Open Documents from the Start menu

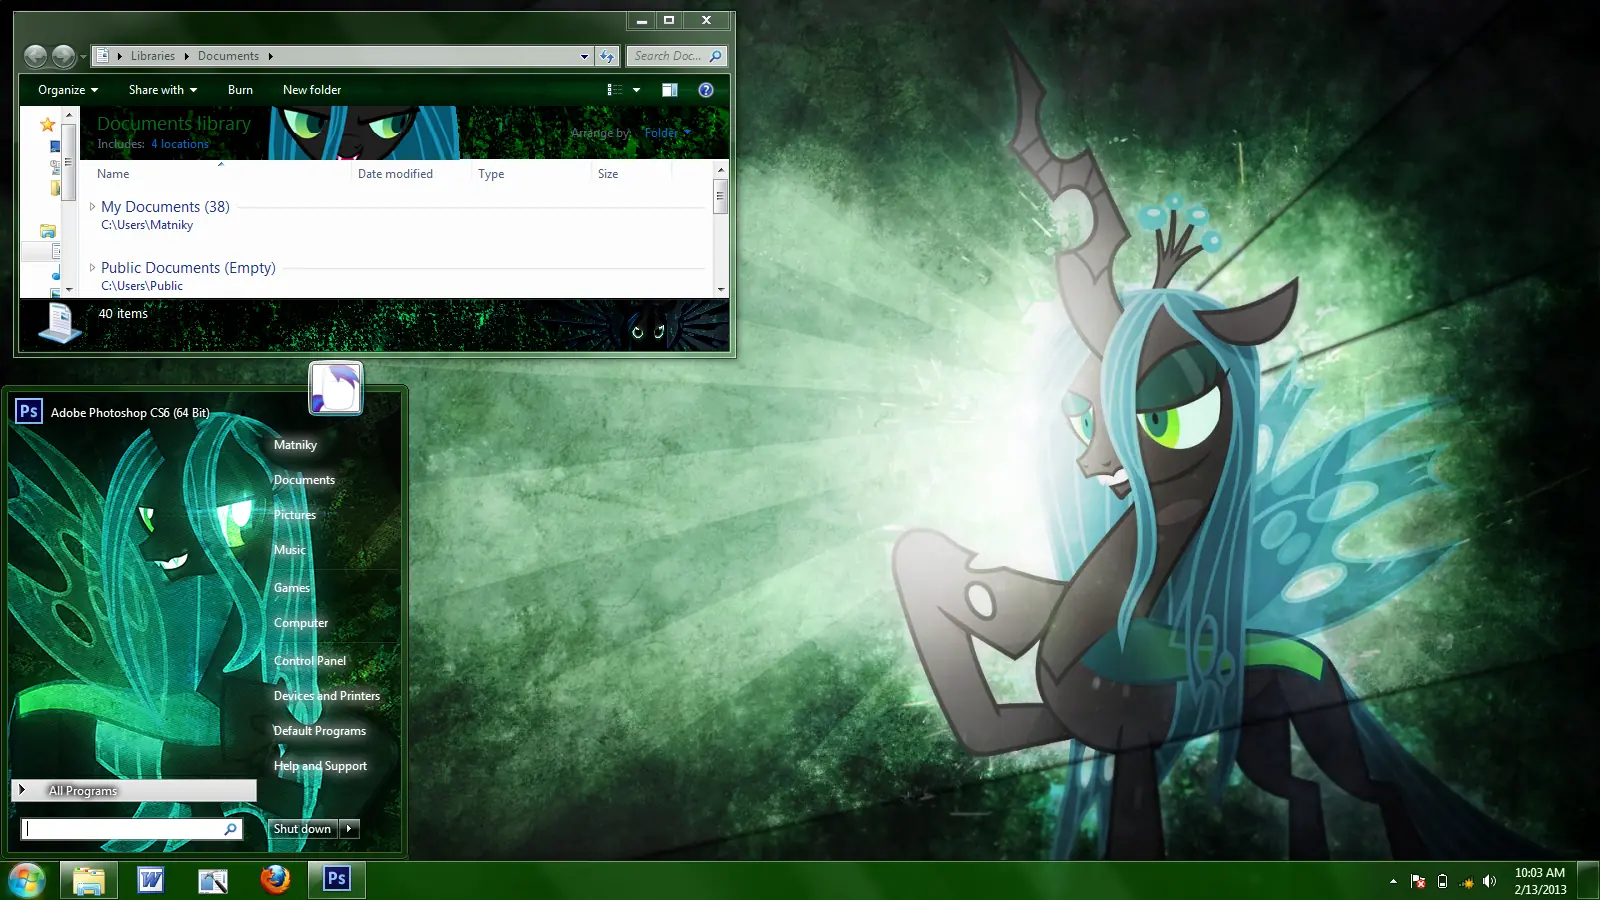pyautogui.click(x=304, y=480)
